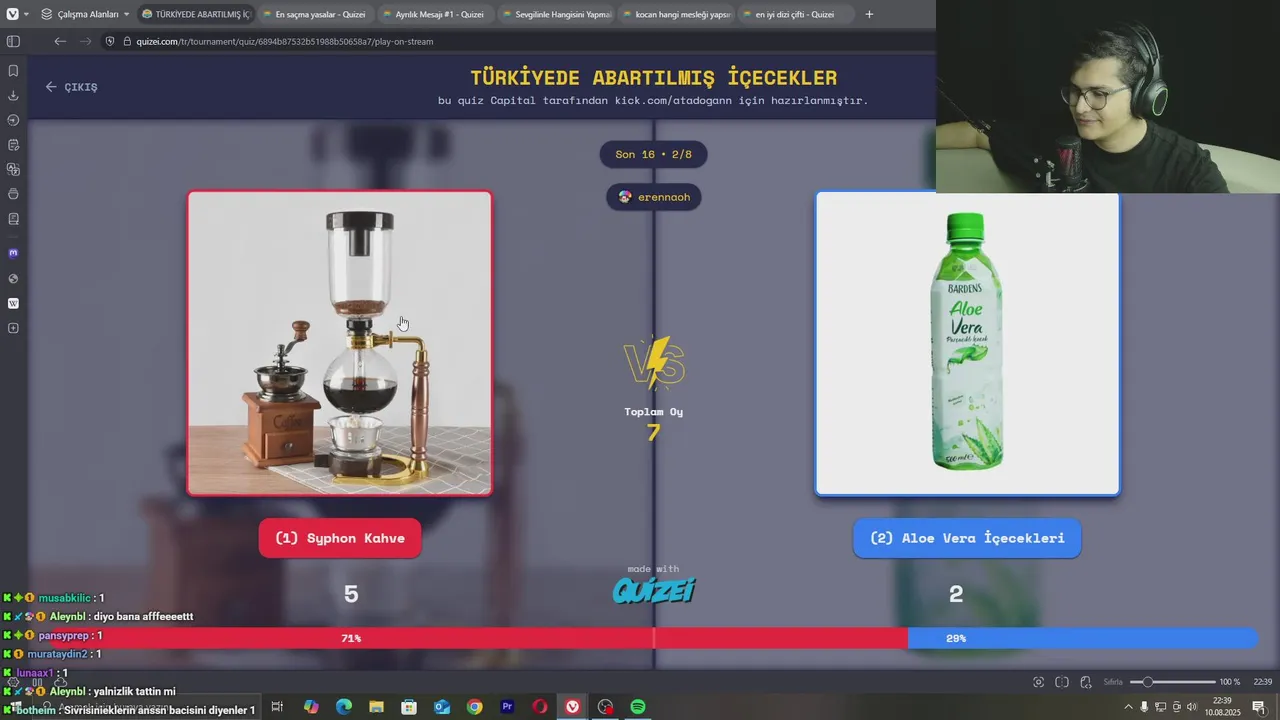Open Microsoft Store from taskbar
Image resolution: width=1280 pixels, height=720 pixels.
pos(409,707)
